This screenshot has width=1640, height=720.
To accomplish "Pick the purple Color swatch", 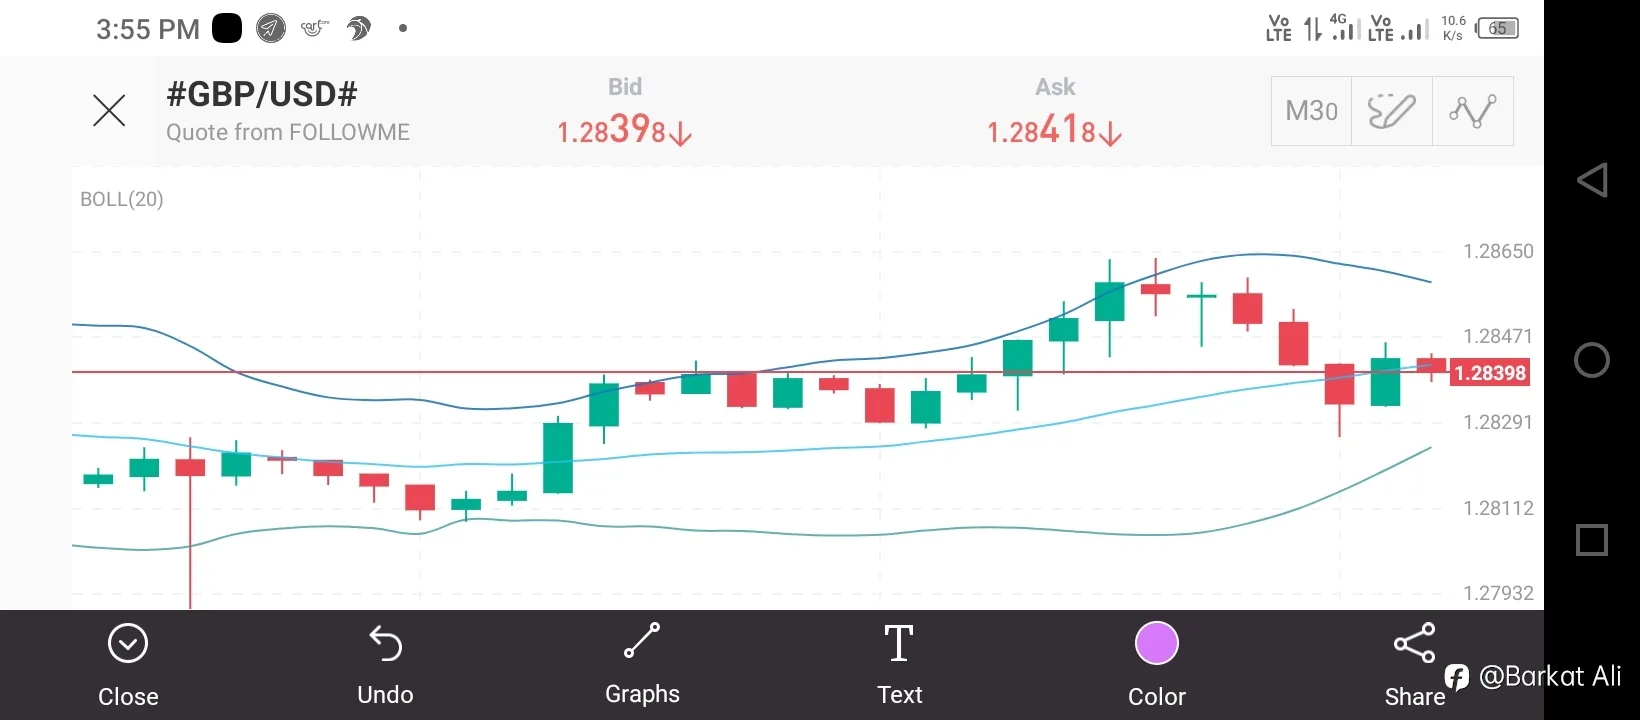I will 1157,643.
